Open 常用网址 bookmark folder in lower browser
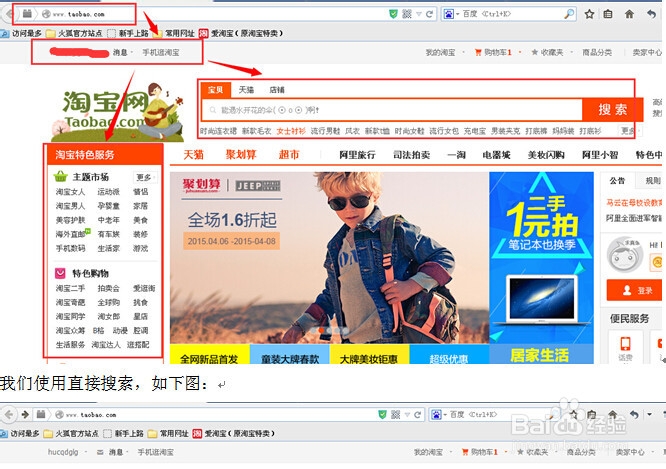 pyautogui.click(x=168, y=433)
